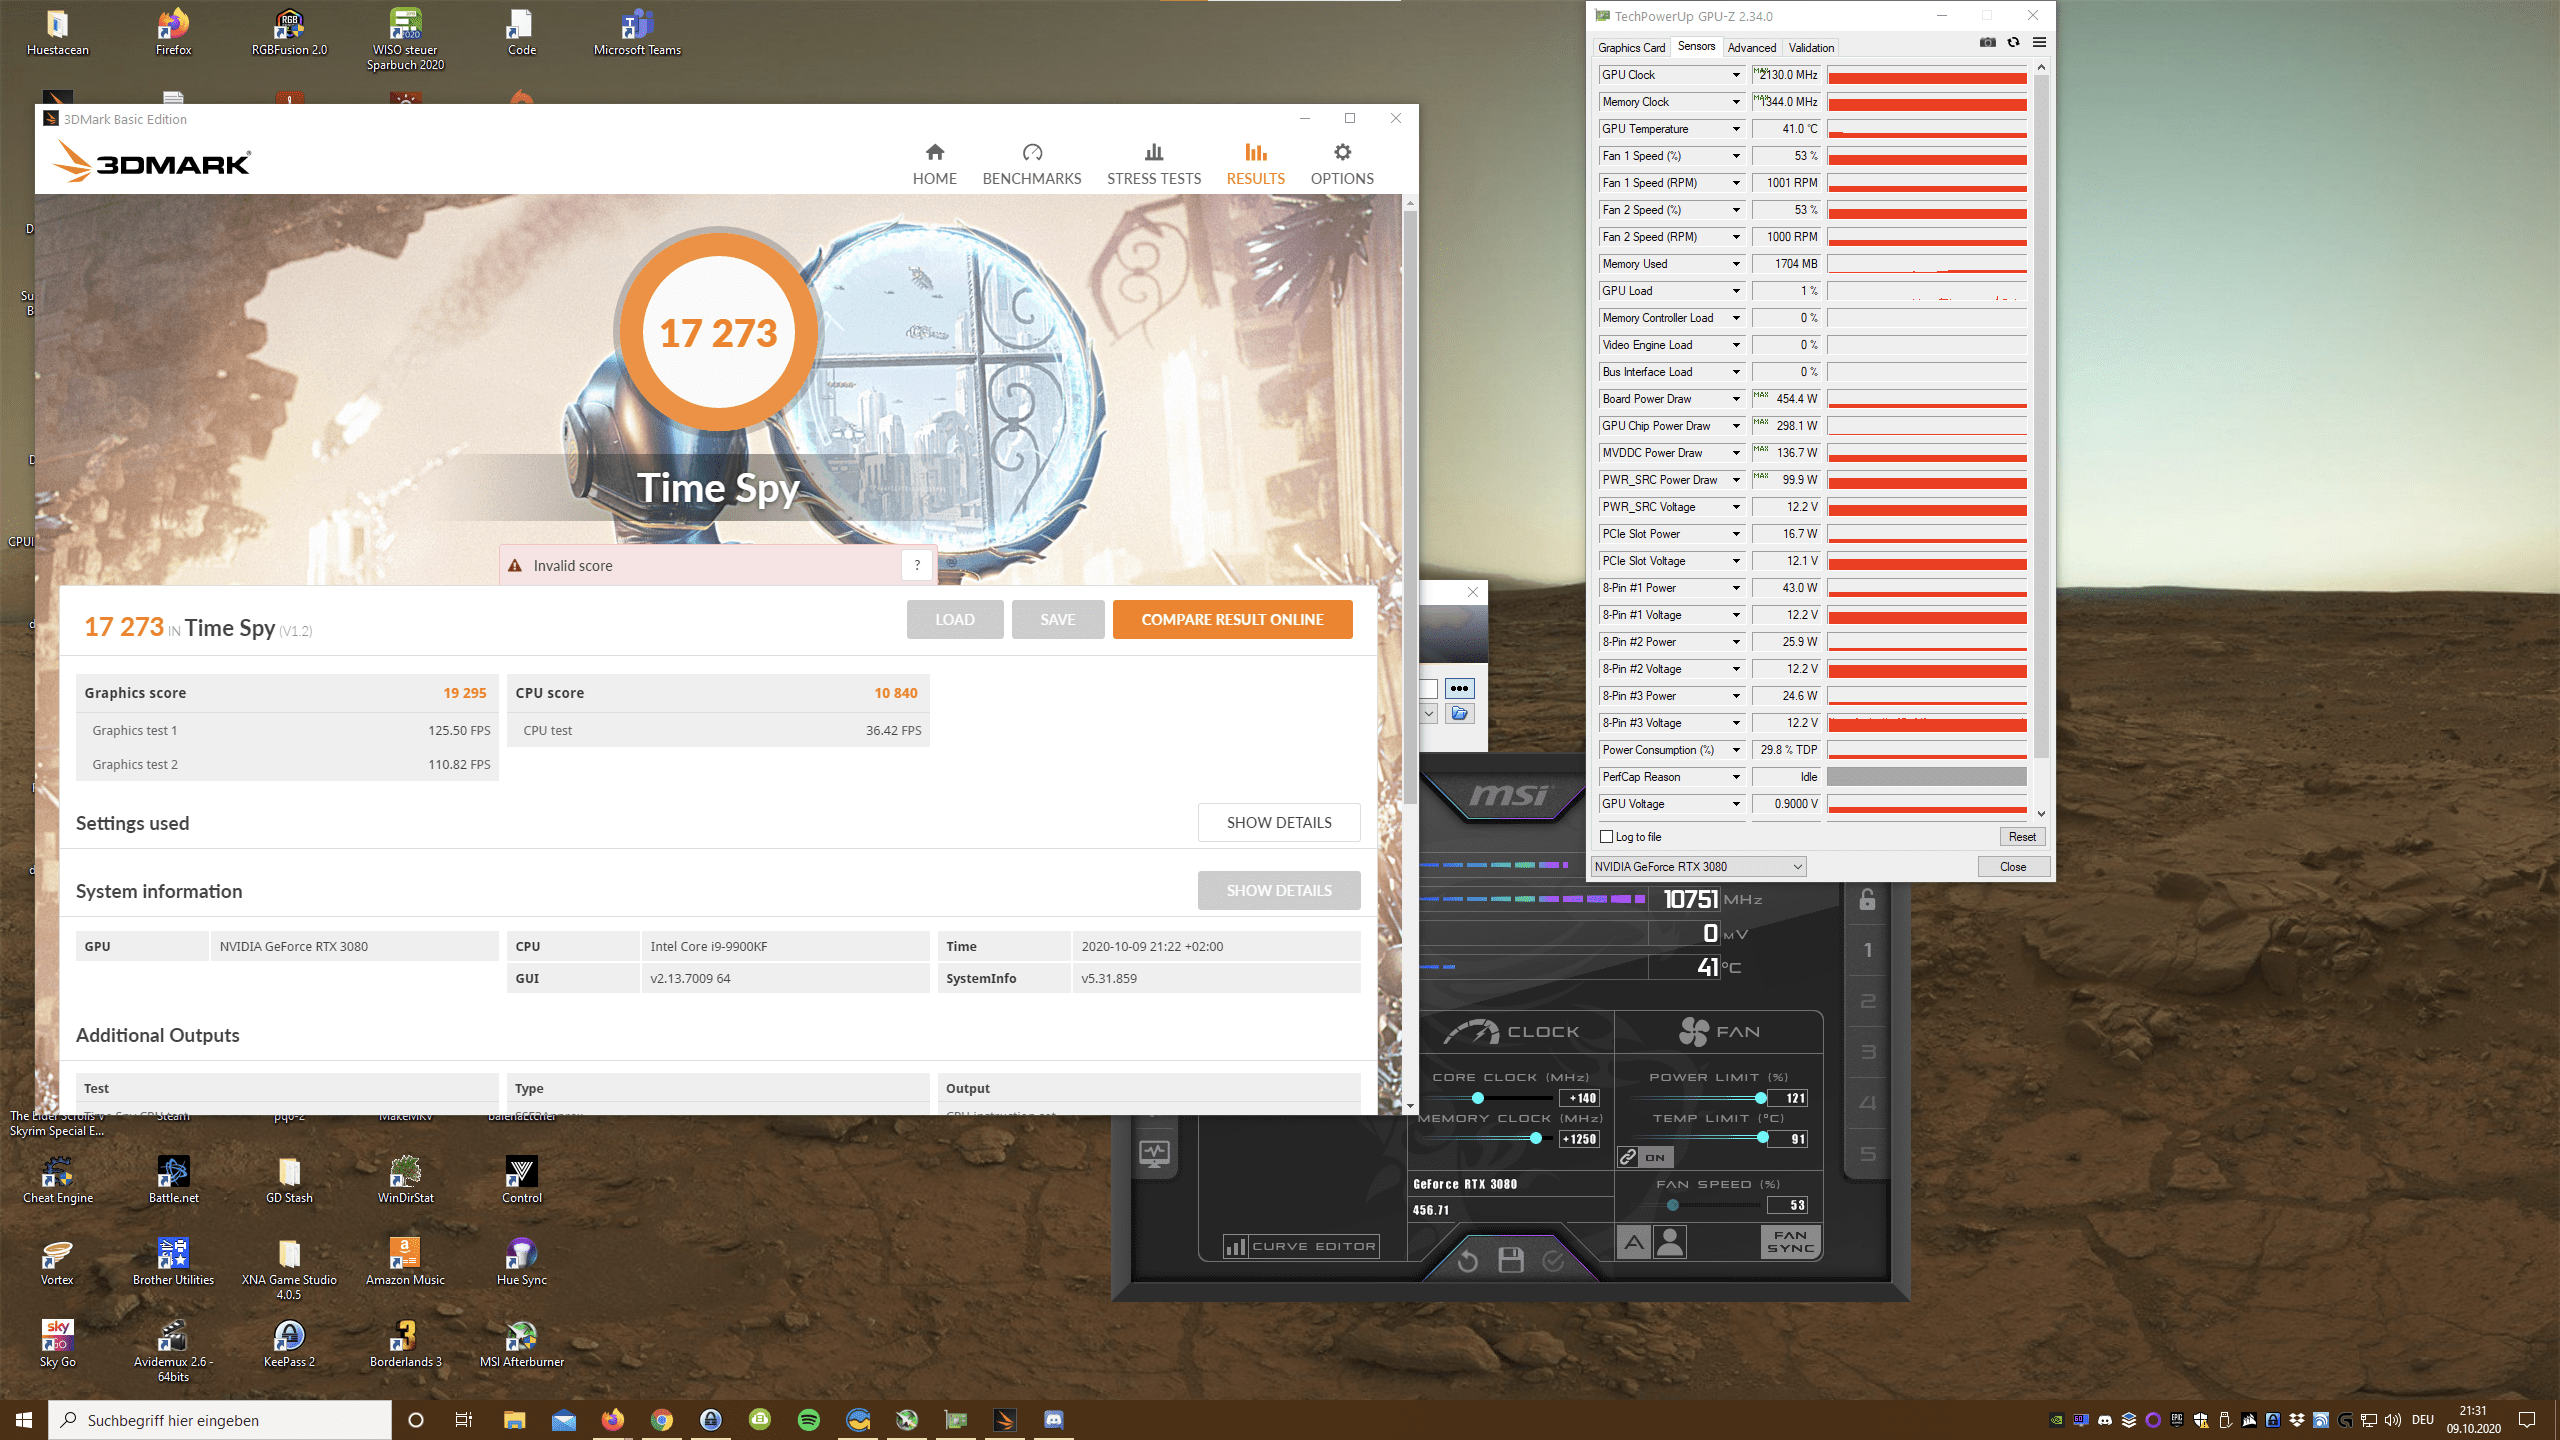Image resolution: width=2560 pixels, height=1440 pixels.
Task: Open the Battle.net desktop icon
Action: click(173, 1180)
